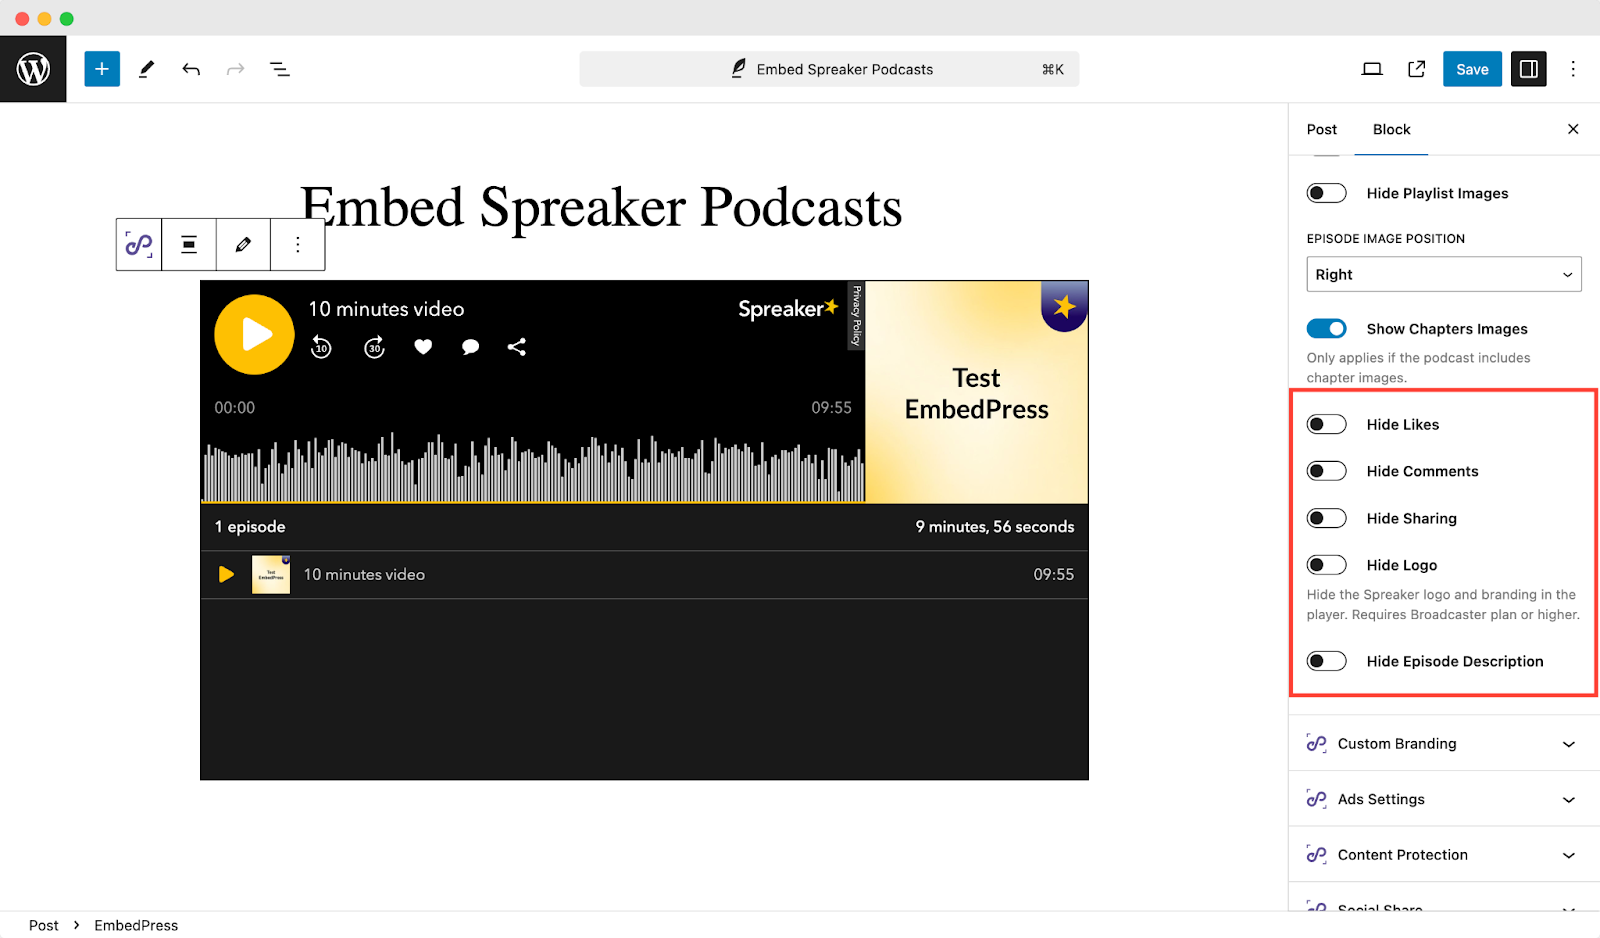Click the blue block inserter plus button

pos(102,69)
